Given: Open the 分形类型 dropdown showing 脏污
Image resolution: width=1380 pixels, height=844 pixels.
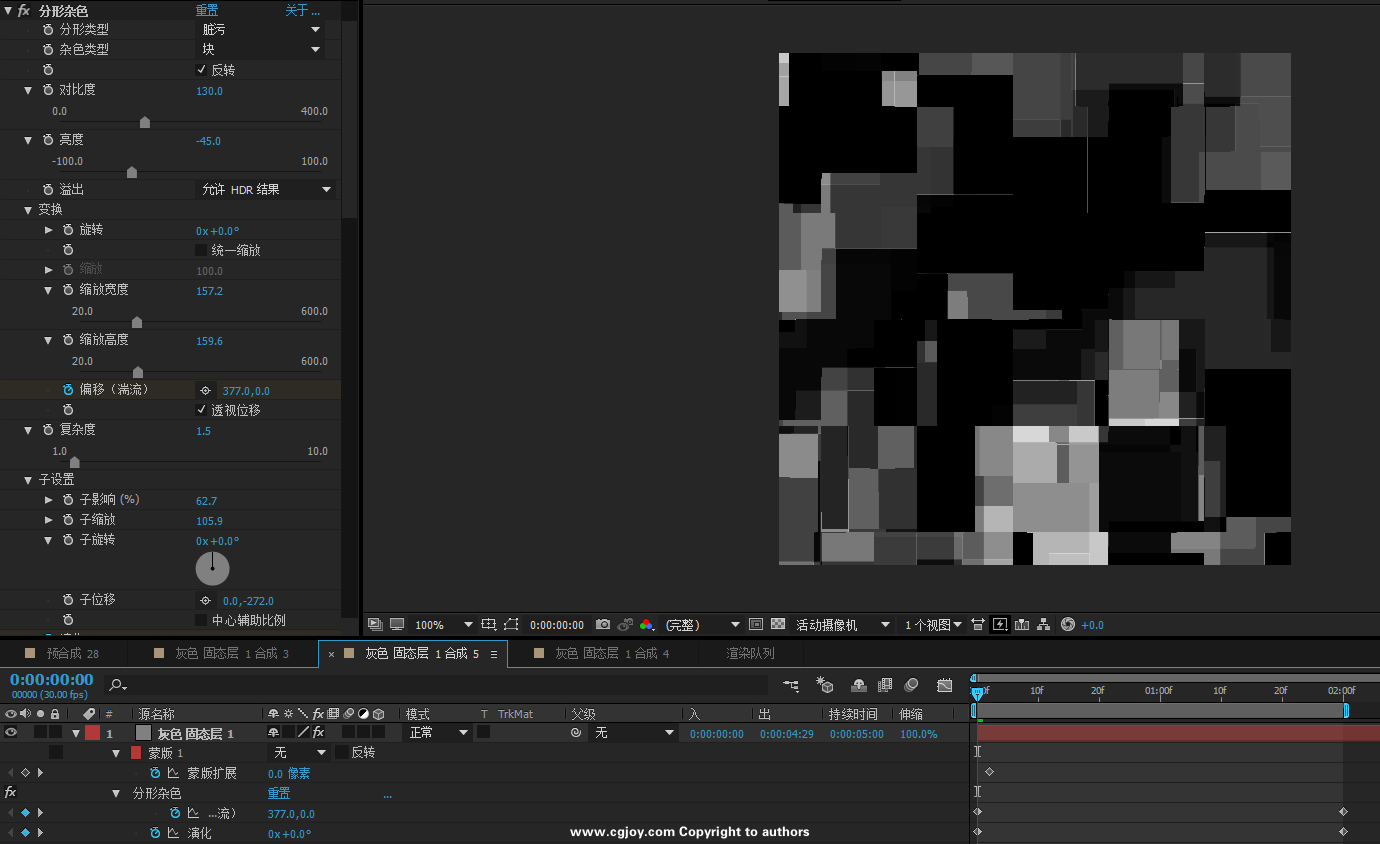Looking at the screenshot, I should click(x=260, y=29).
